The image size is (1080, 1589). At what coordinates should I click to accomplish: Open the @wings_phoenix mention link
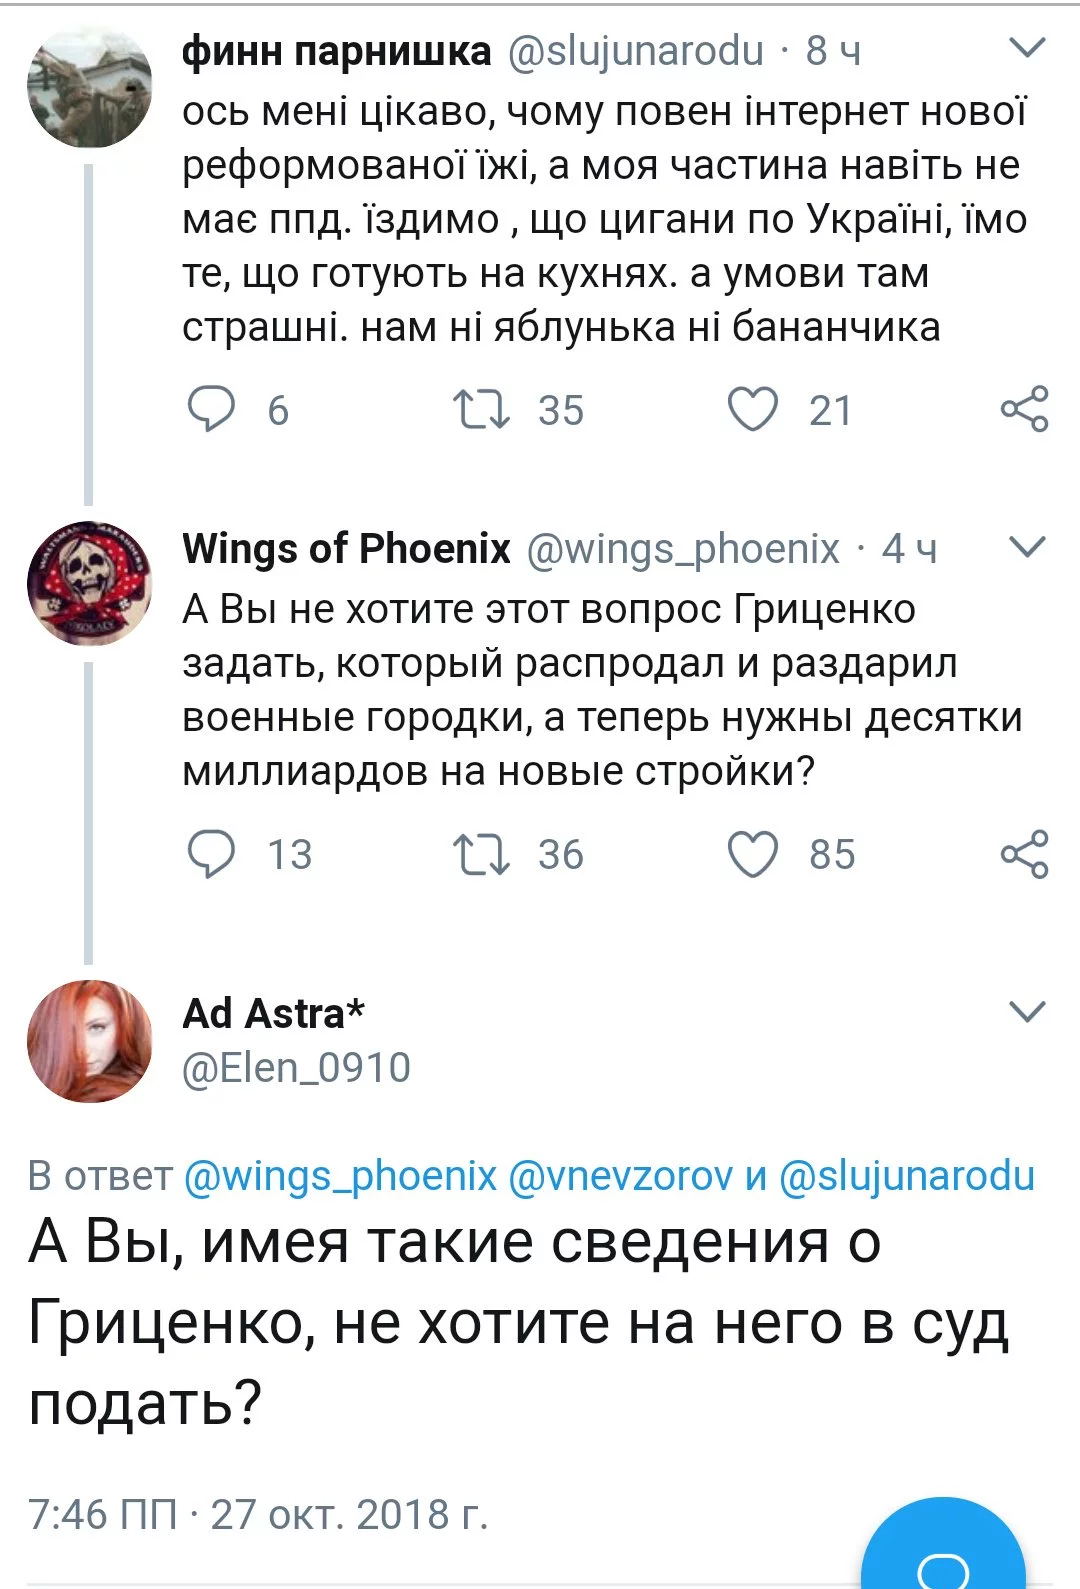[340, 1176]
